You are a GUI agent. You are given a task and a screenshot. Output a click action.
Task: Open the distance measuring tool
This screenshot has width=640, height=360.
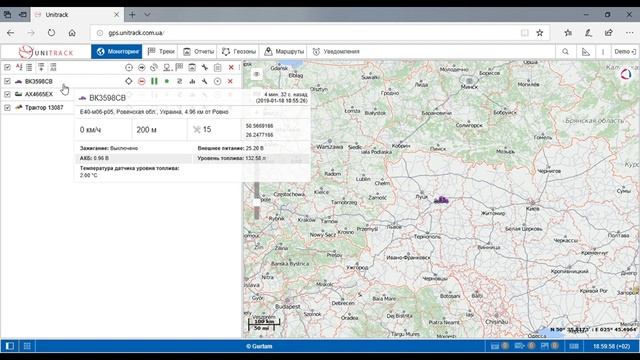click(x=586, y=51)
